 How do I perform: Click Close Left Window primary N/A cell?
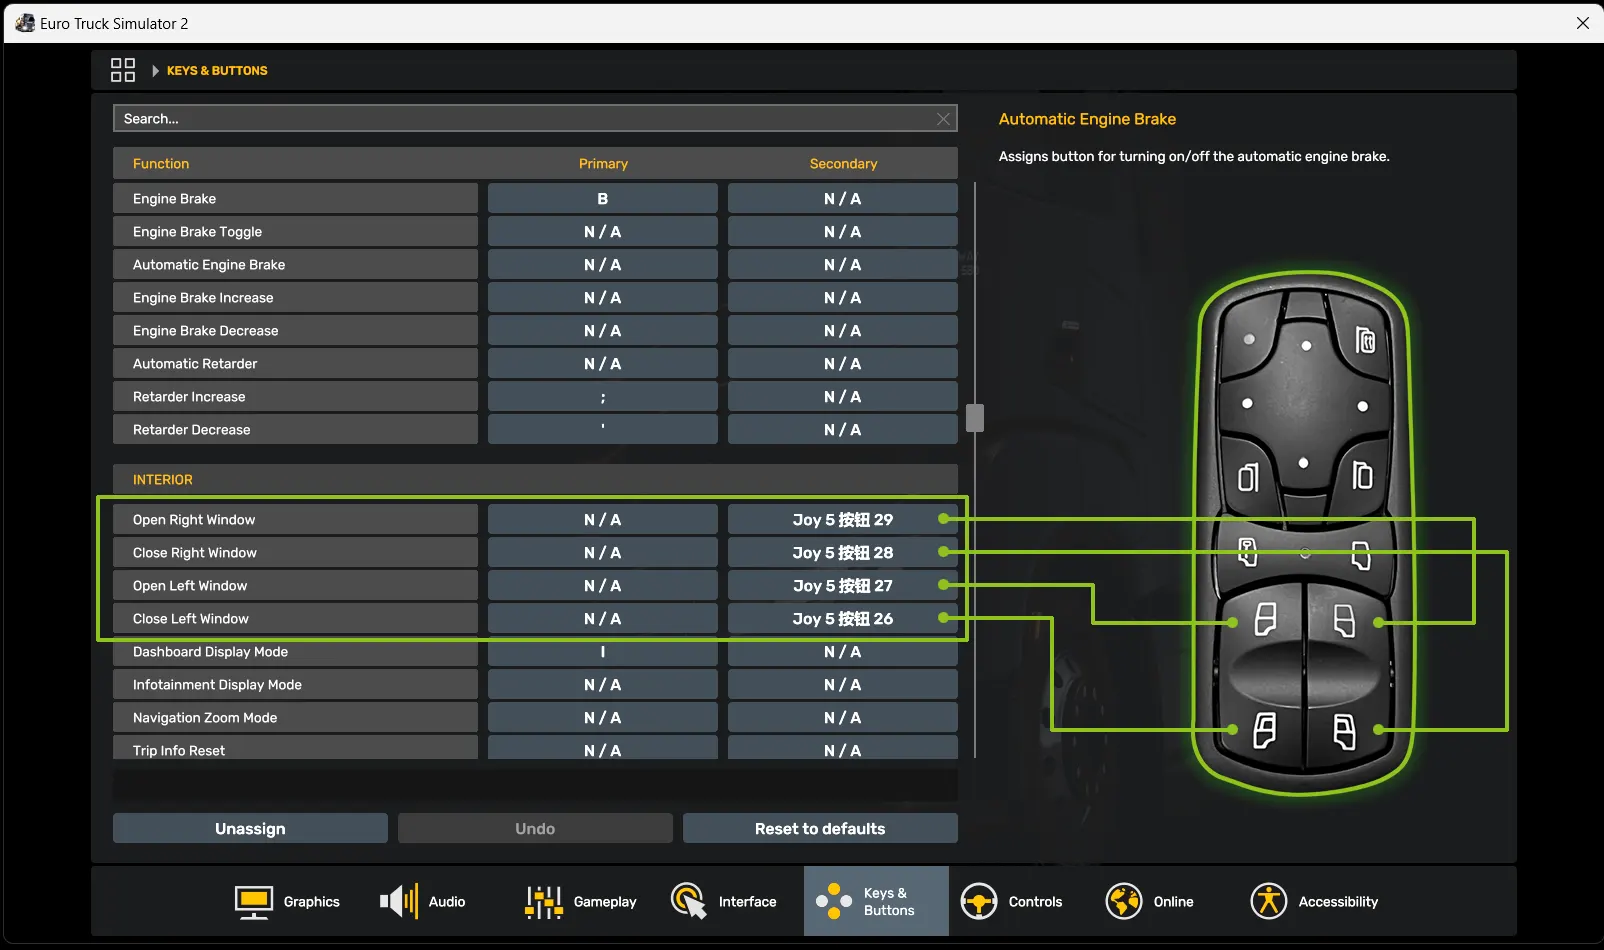click(x=603, y=618)
